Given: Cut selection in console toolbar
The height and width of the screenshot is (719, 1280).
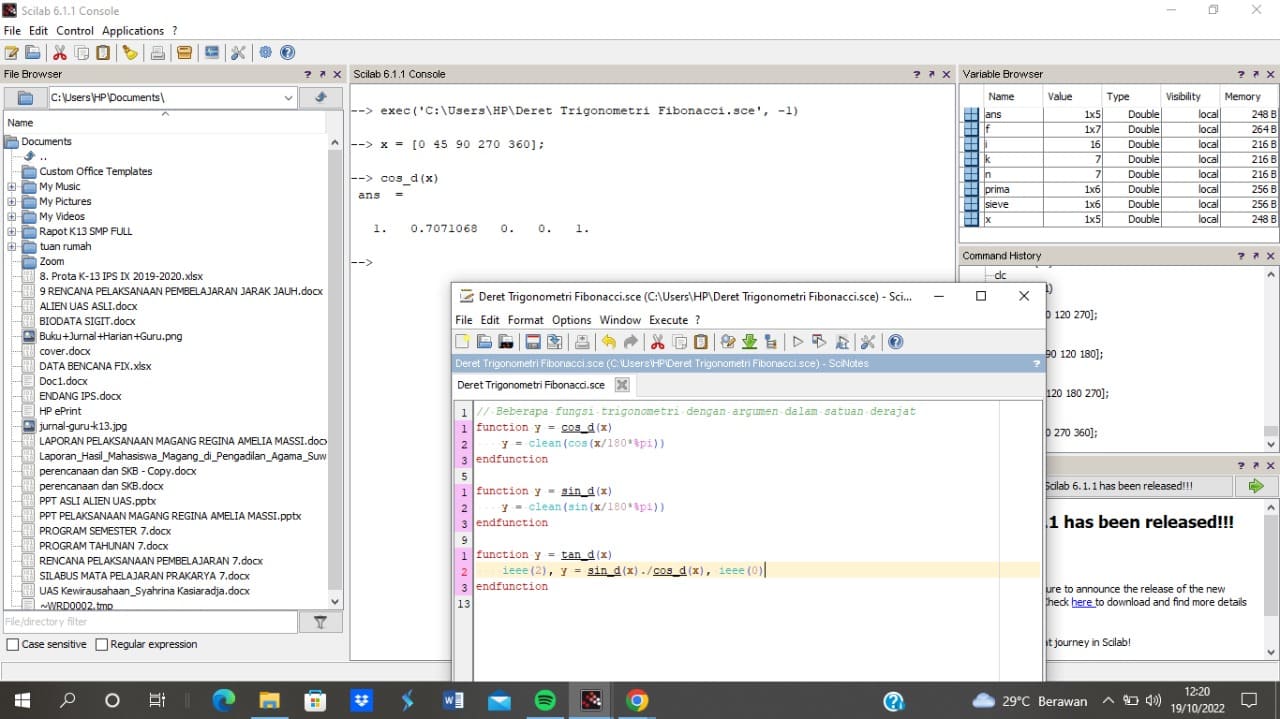Looking at the screenshot, I should click(x=60, y=53).
